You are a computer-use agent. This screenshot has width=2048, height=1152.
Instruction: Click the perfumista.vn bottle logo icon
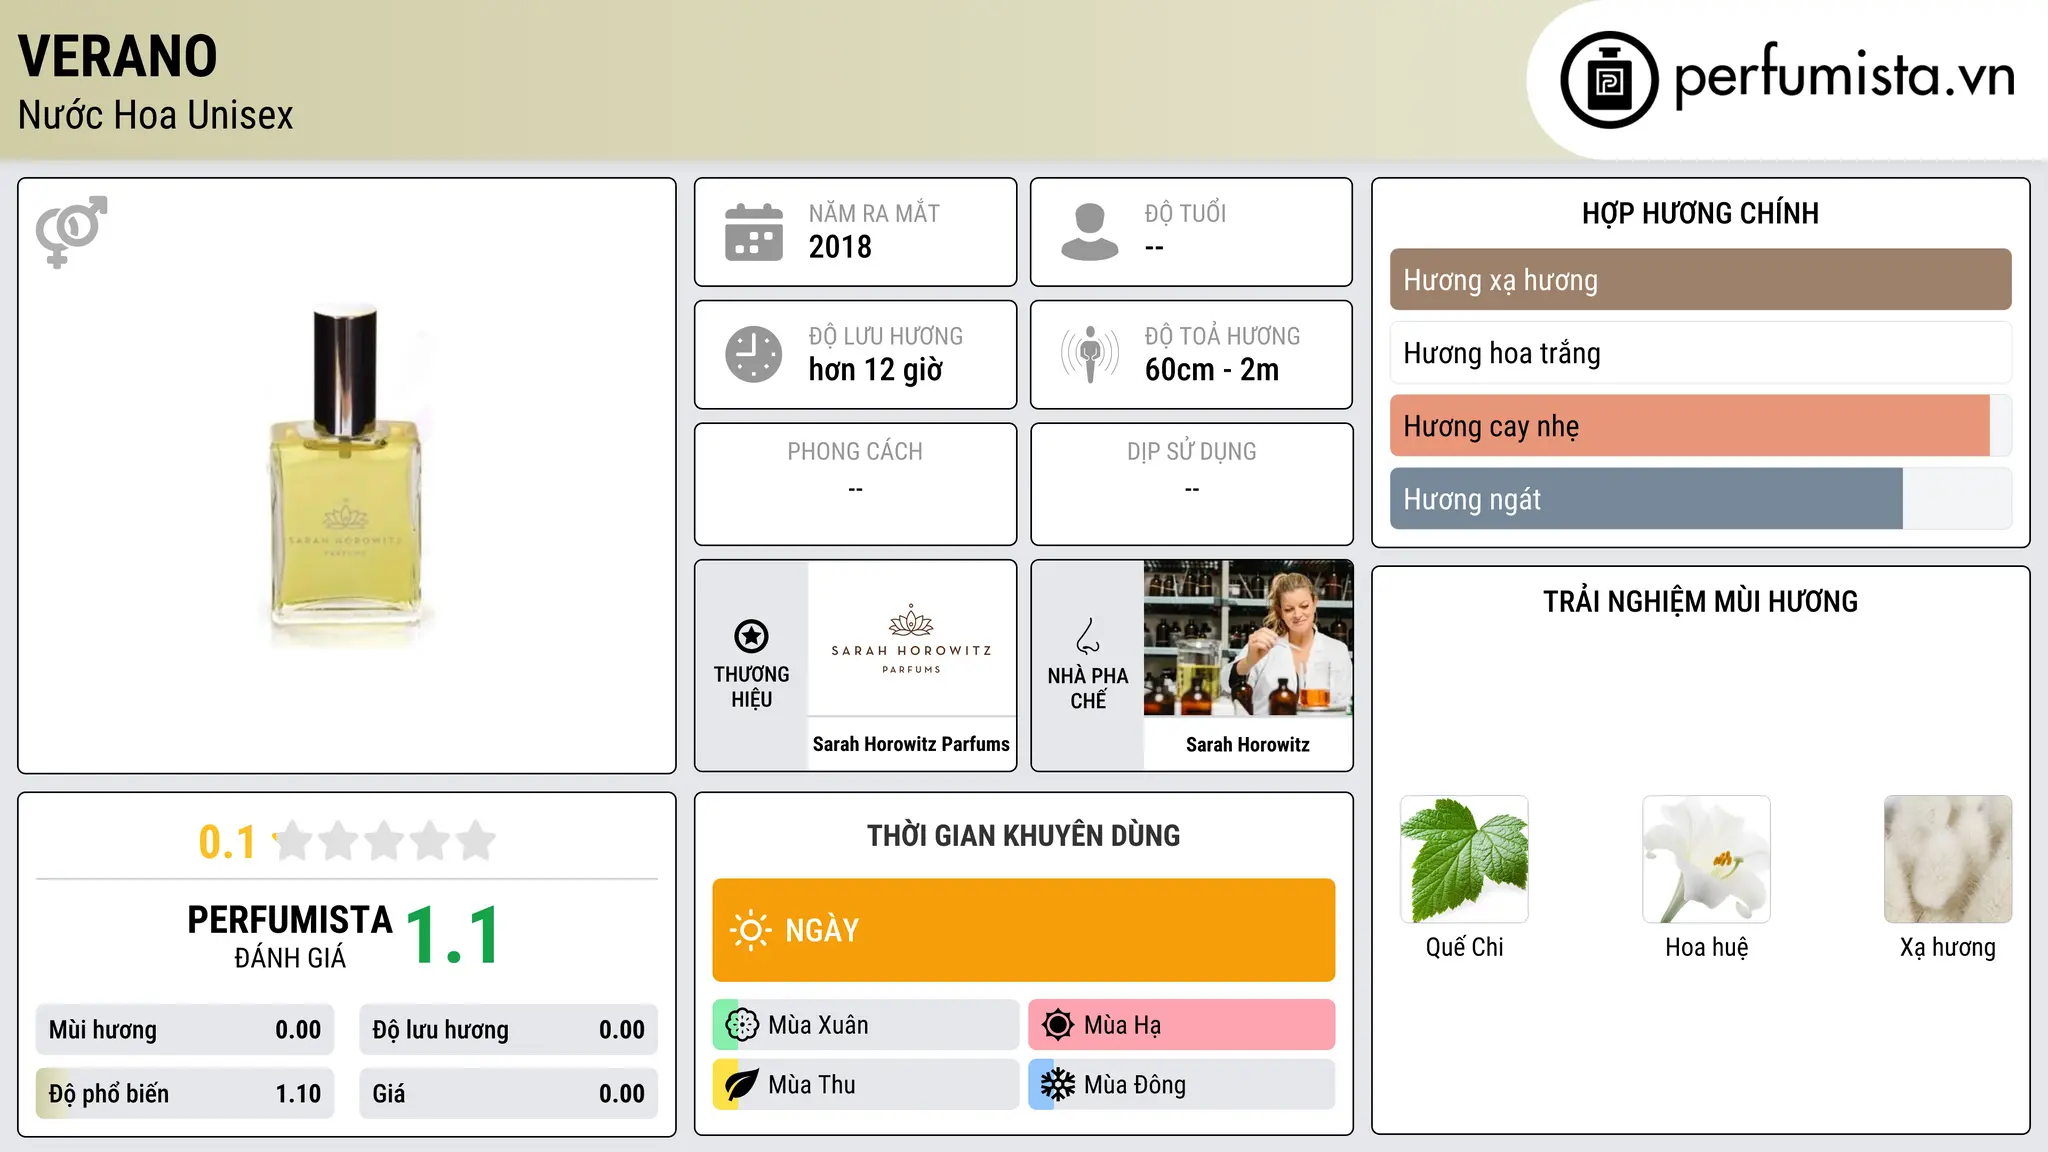point(1609,80)
